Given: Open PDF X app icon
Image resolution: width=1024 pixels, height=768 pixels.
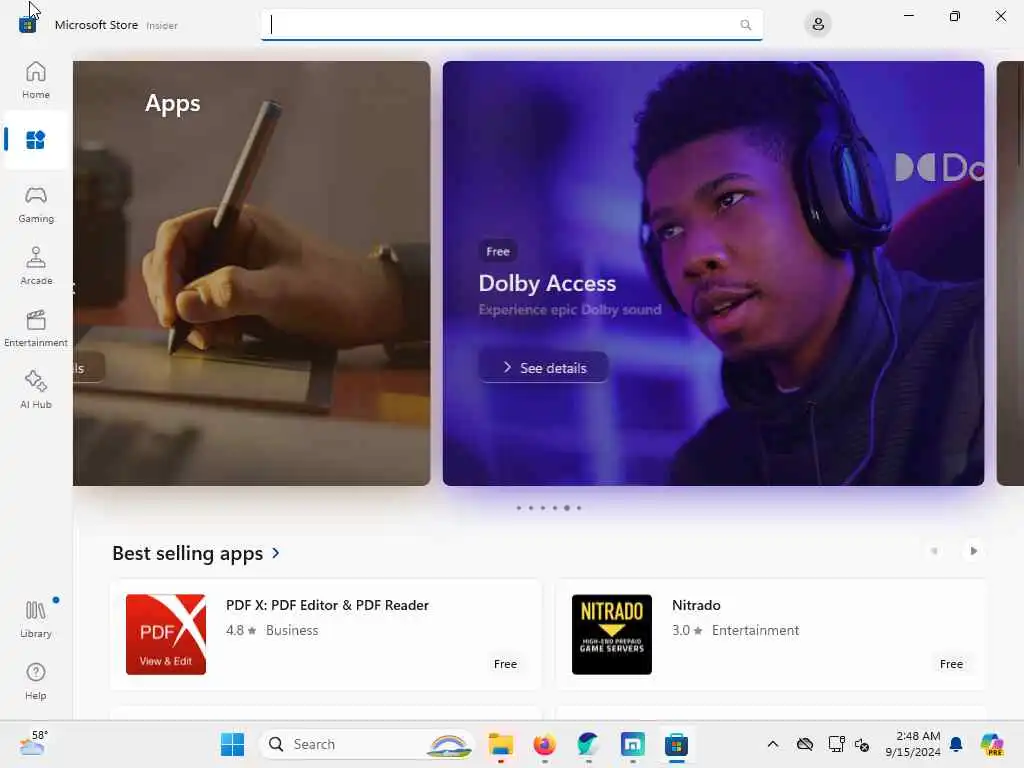Looking at the screenshot, I should [x=166, y=634].
